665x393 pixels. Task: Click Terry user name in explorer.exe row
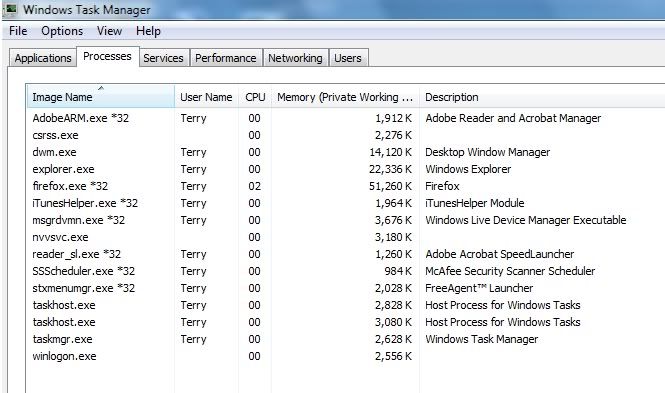click(193, 169)
